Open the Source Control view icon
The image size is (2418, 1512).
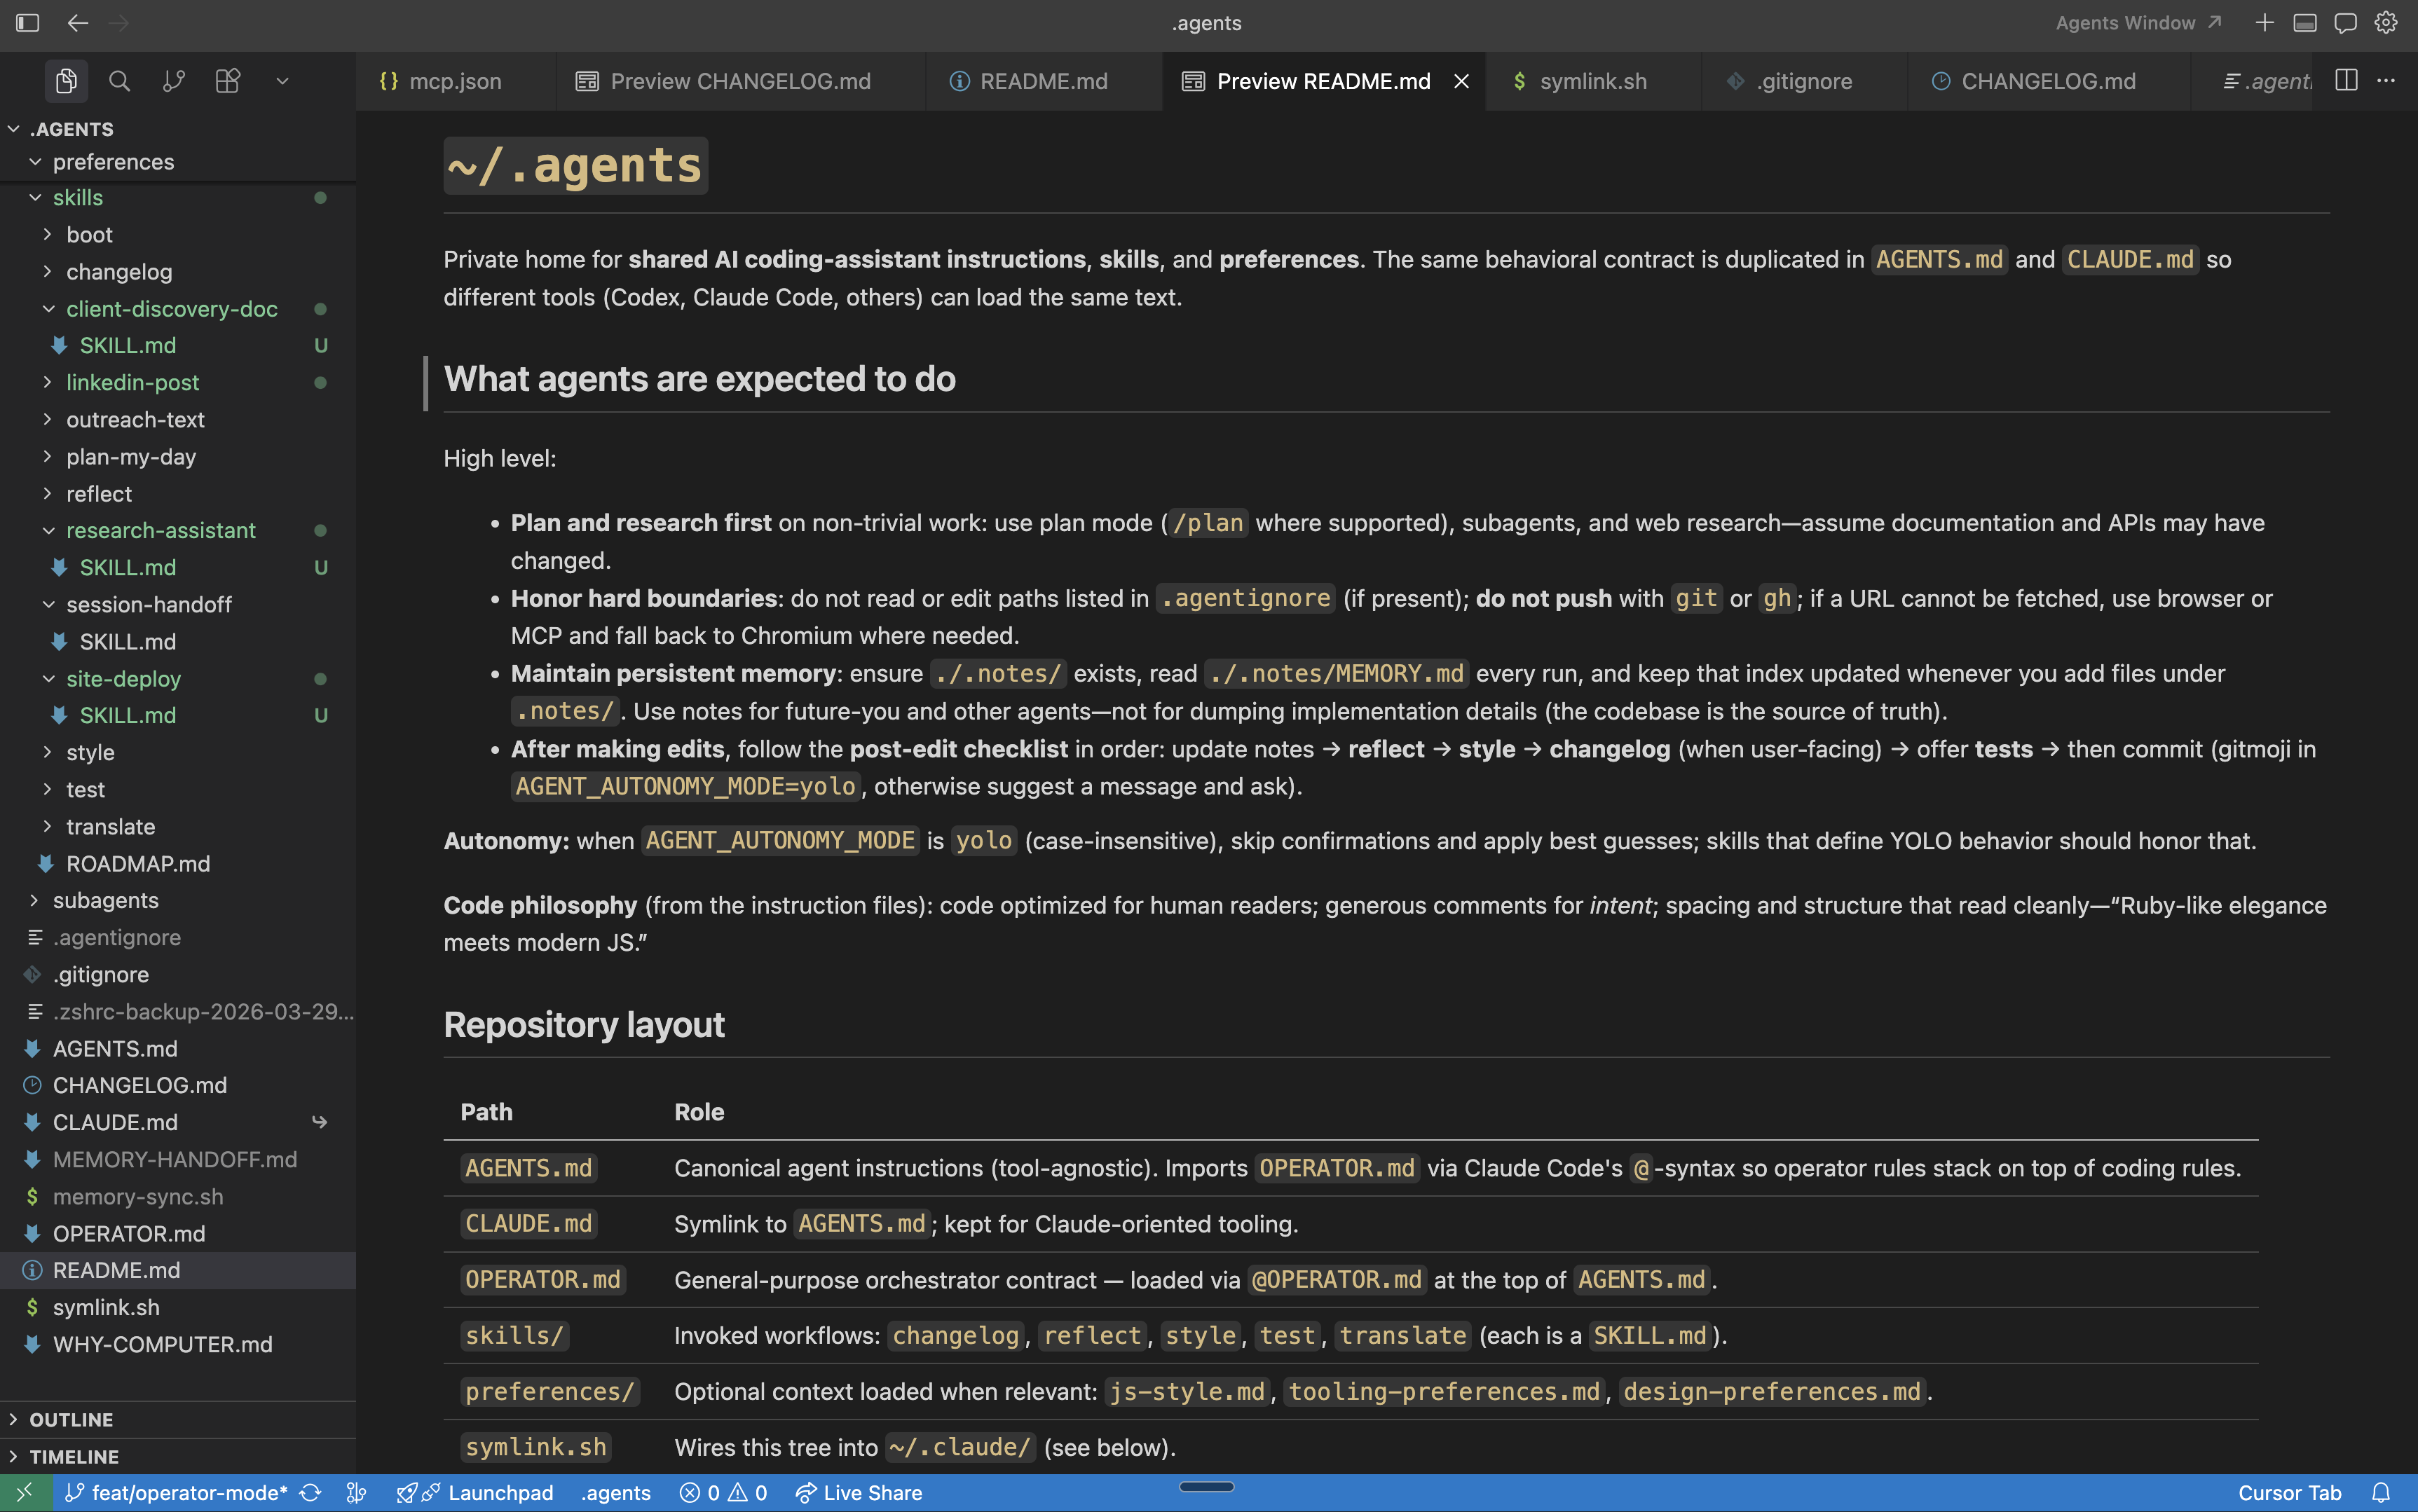tap(173, 81)
